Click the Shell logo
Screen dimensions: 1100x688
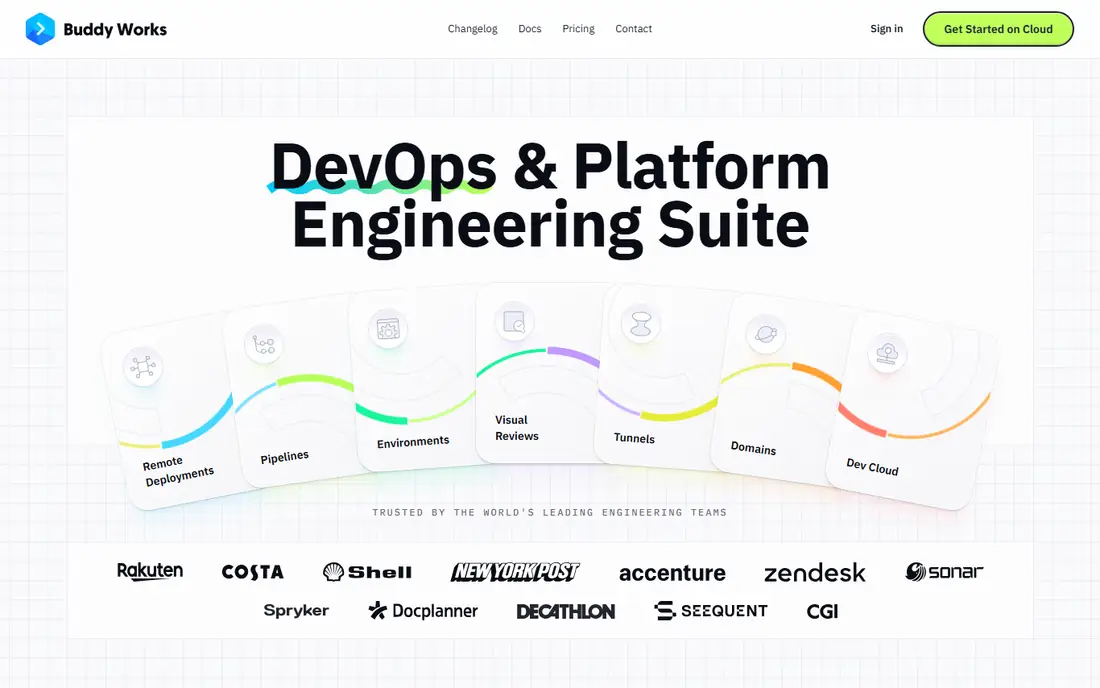click(368, 572)
